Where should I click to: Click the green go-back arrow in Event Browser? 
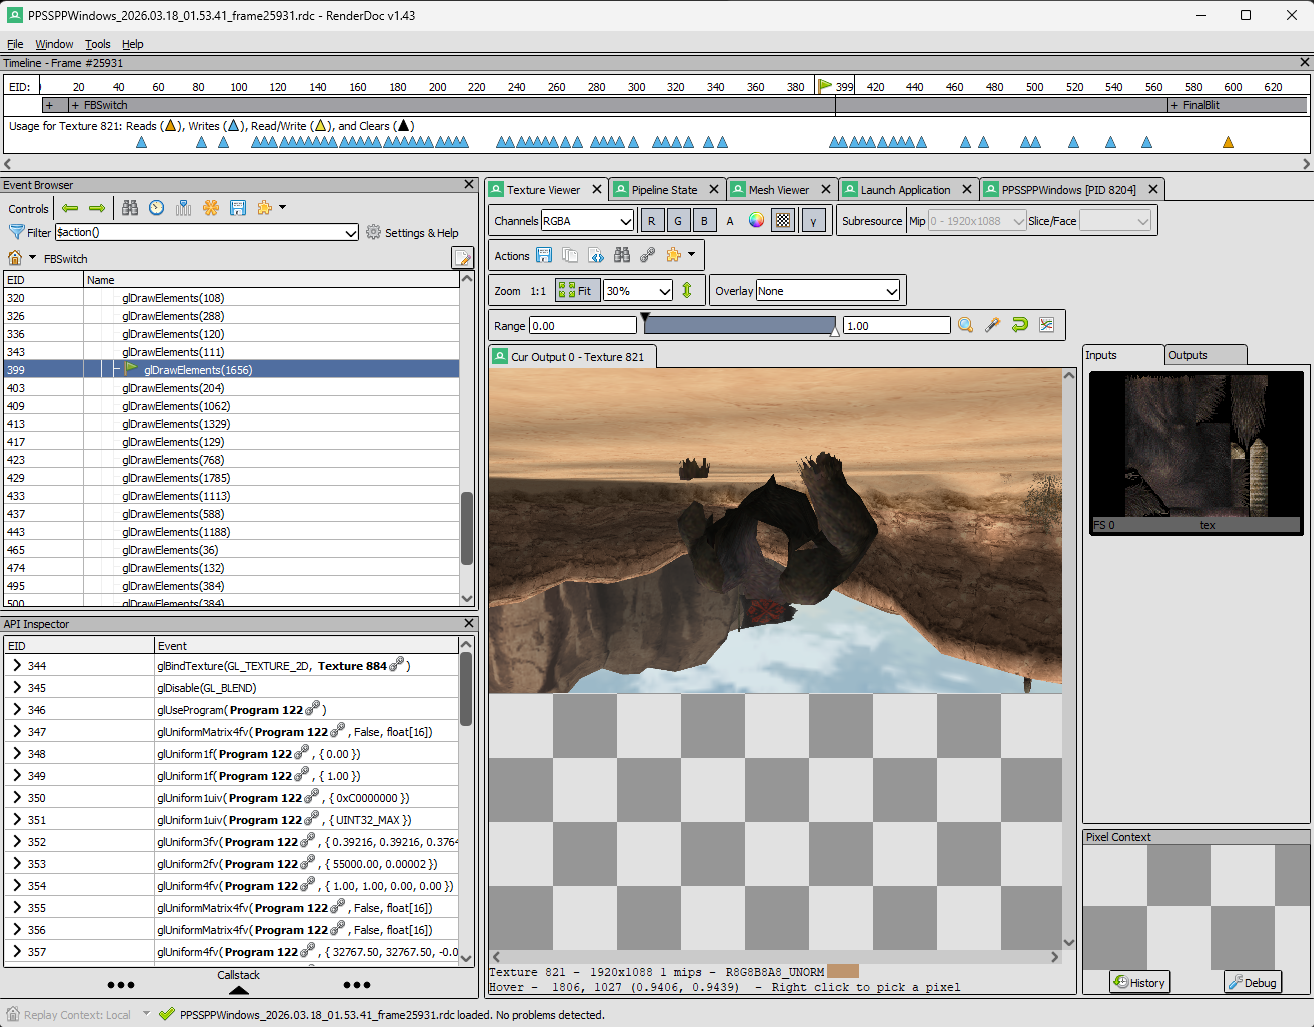click(70, 208)
